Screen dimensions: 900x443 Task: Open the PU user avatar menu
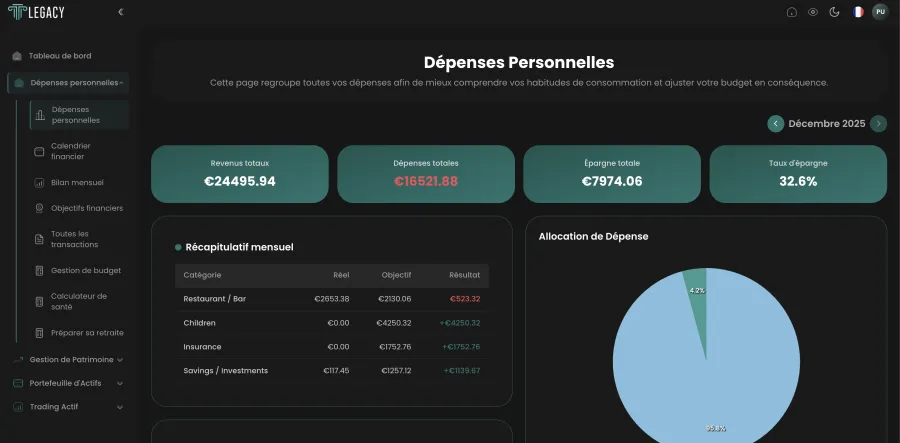pyautogui.click(x=880, y=12)
